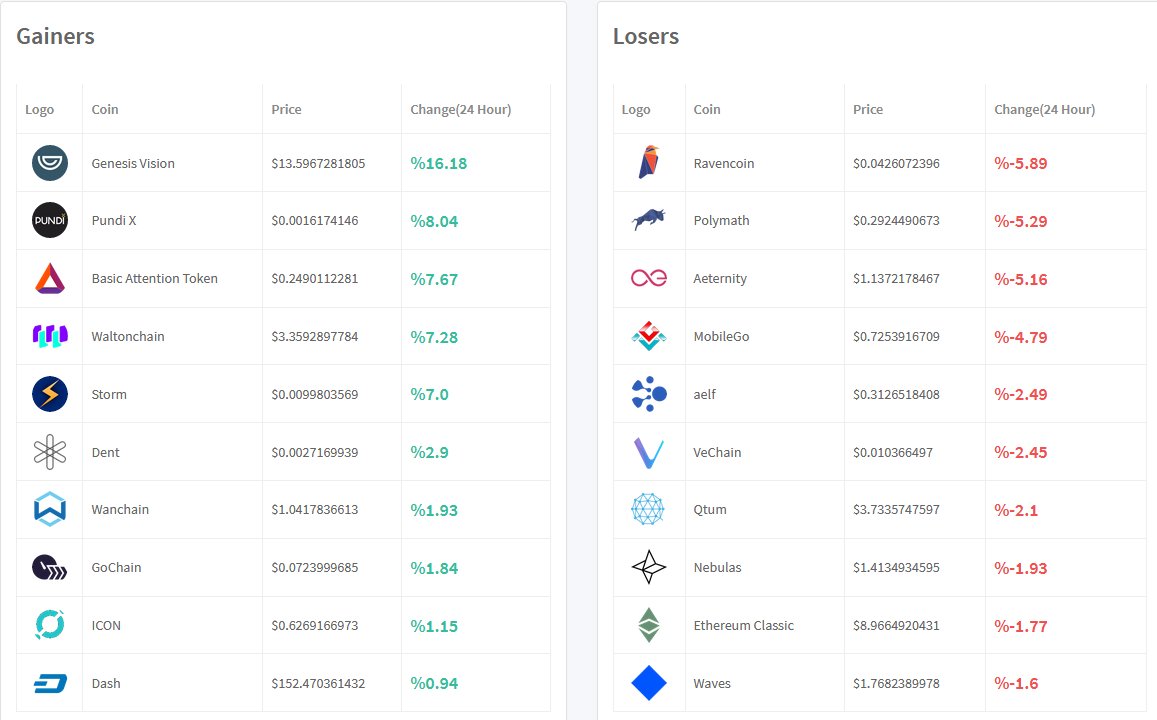This screenshot has height=720, width=1157.
Task: Click the ICON coin logo
Action: pos(50,625)
